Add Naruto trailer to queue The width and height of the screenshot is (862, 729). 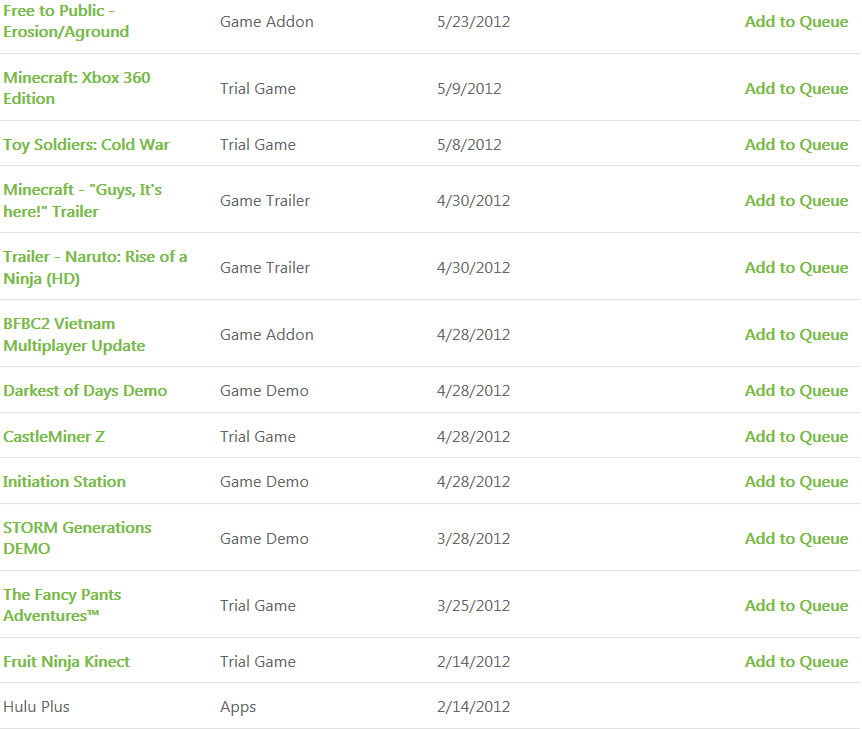(x=797, y=268)
